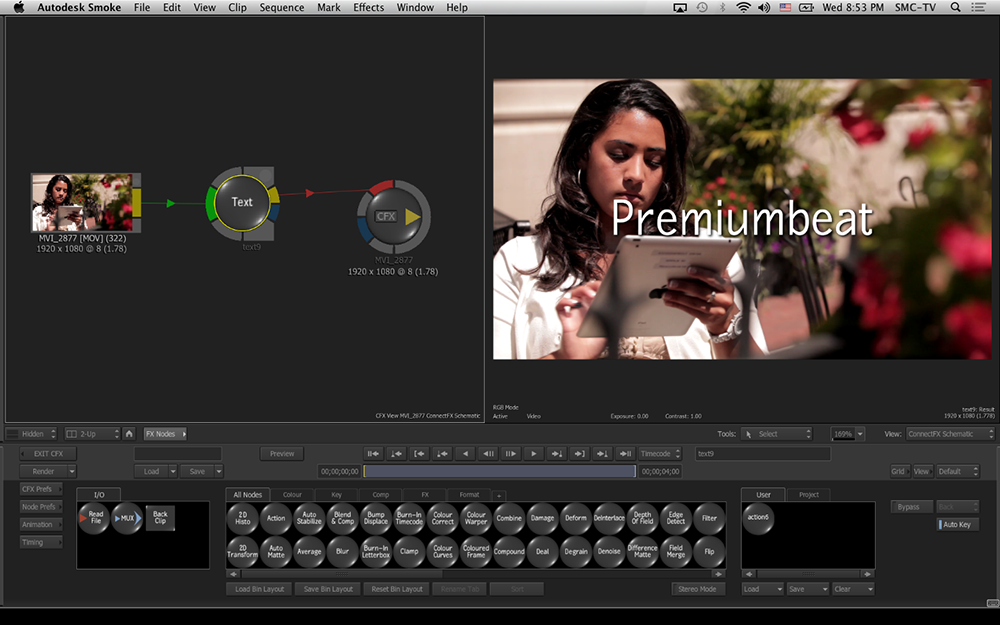Screen dimensions: 1000x625
Task: Click the EXIT CFX button
Action: pyautogui.click(x=49, y=454)
